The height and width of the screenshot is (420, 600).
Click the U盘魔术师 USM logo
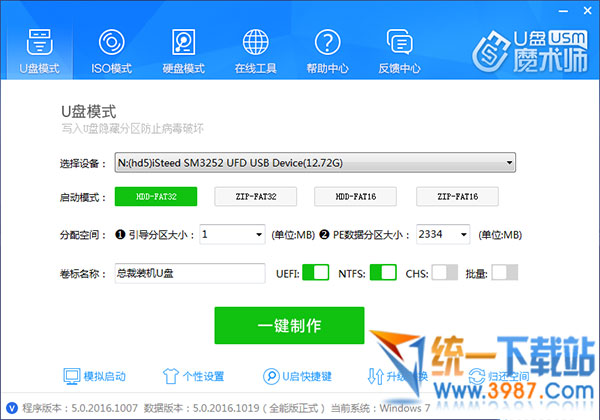pos(530,51)
